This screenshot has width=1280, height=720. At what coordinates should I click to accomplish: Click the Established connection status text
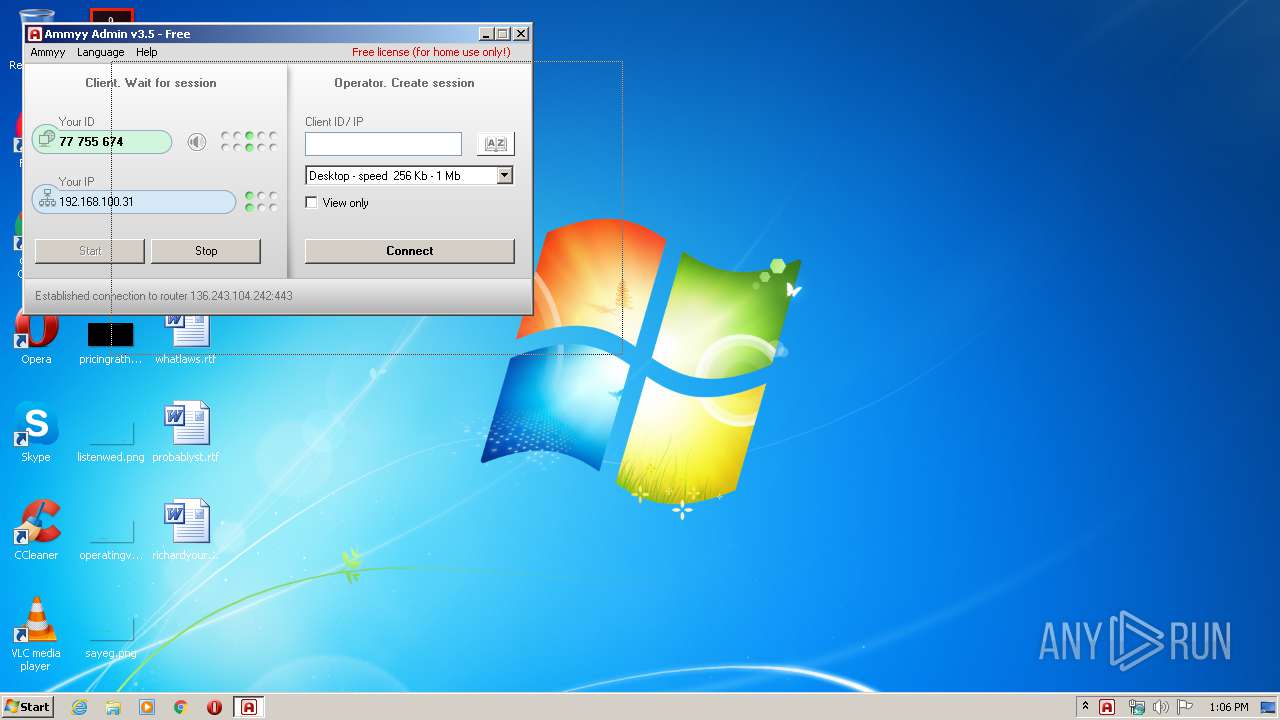164,296
